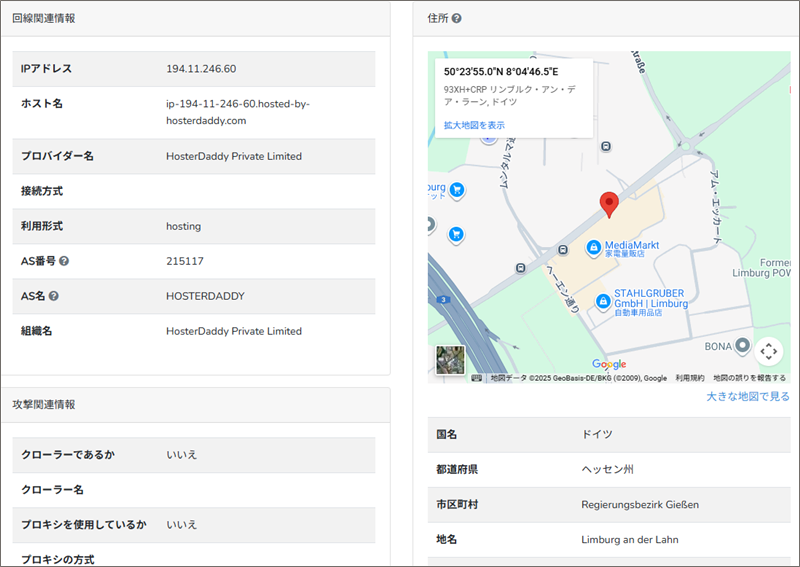Click the help icon next to 住所
The width and height of the screenshot is (800, 567).
457,18
